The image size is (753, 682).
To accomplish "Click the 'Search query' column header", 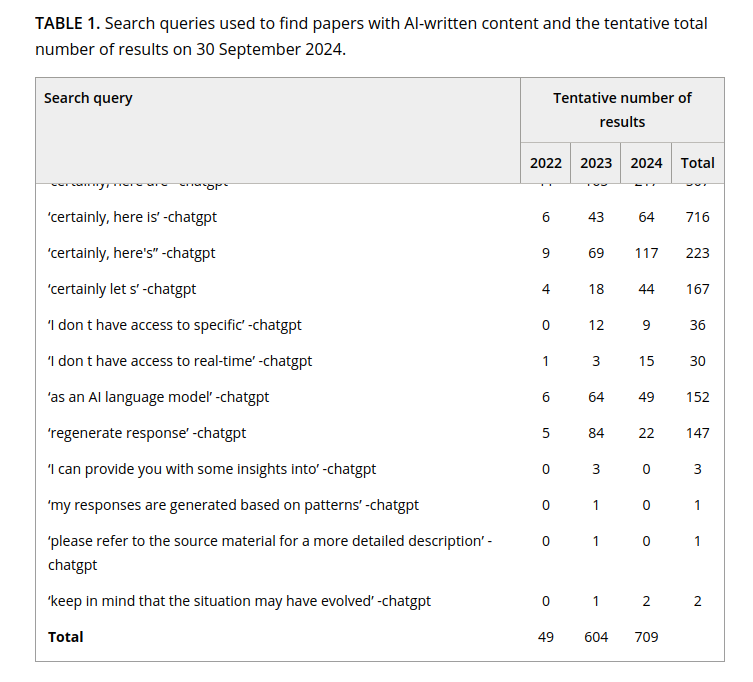I will coord(88,98).
